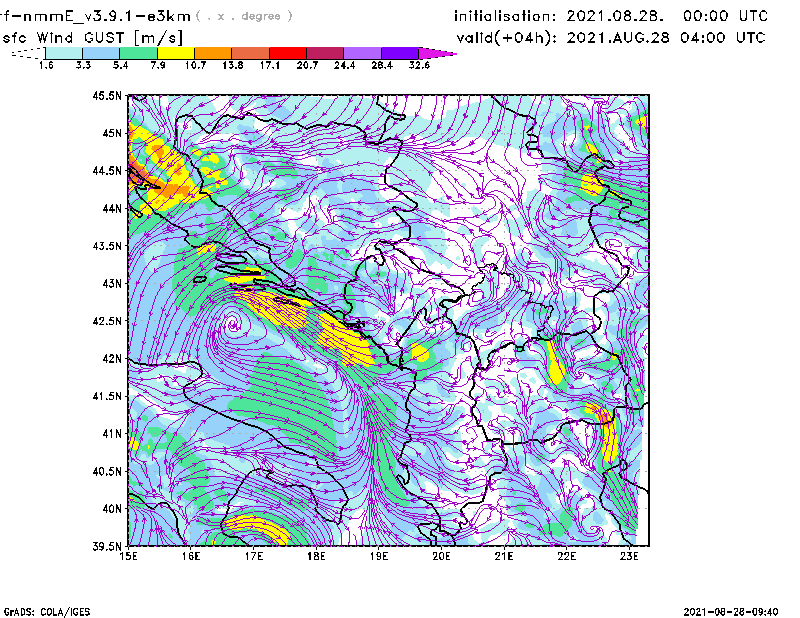Click the 'sfc Wind GUST [m/s]' title
Viewport: 800px width, 618px height.
pyautogui.click(x=92, y=38)
